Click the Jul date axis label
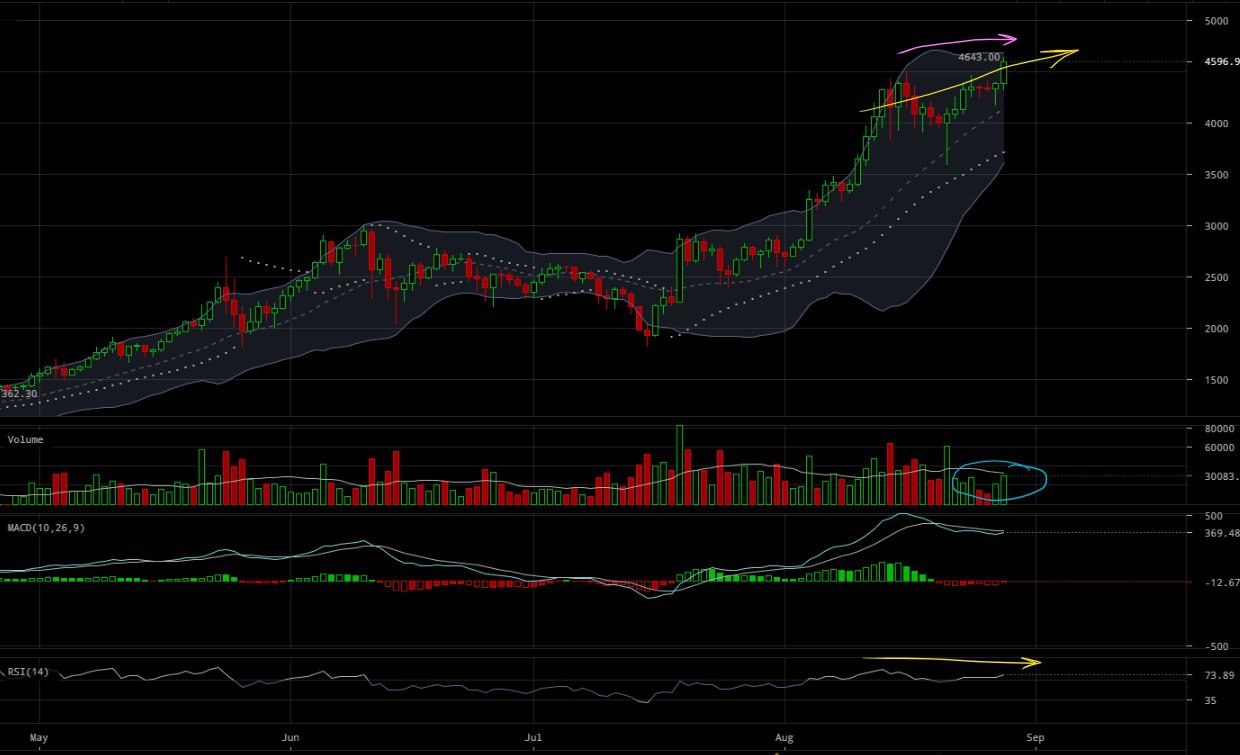 (535, 738)
